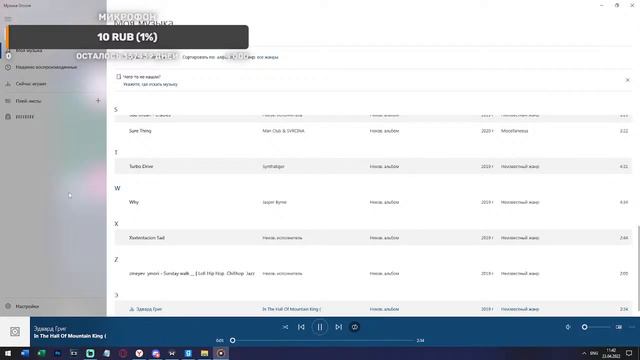Open the taskbar clock and date
This screenshot has height=360, width=640.
(x=611, y=353)
